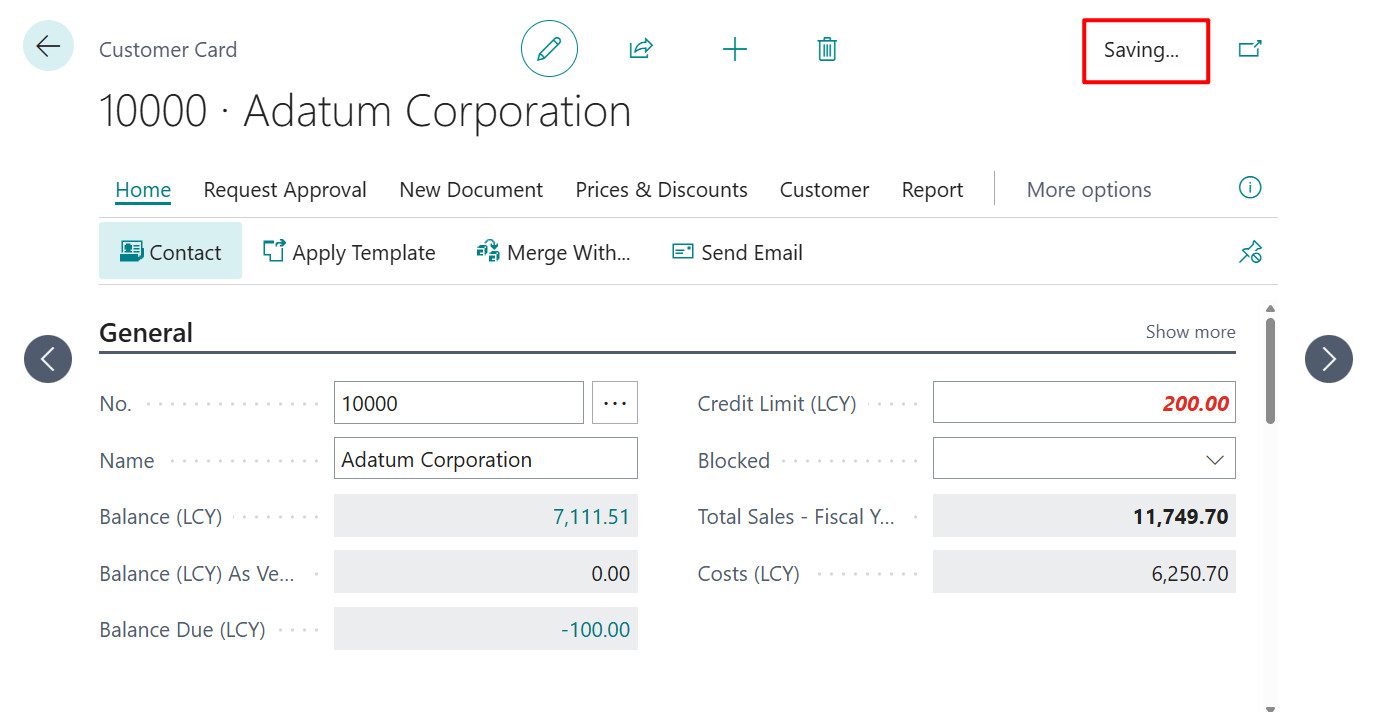
Task: Click Apply Template
Action: (x=349, y=252)
